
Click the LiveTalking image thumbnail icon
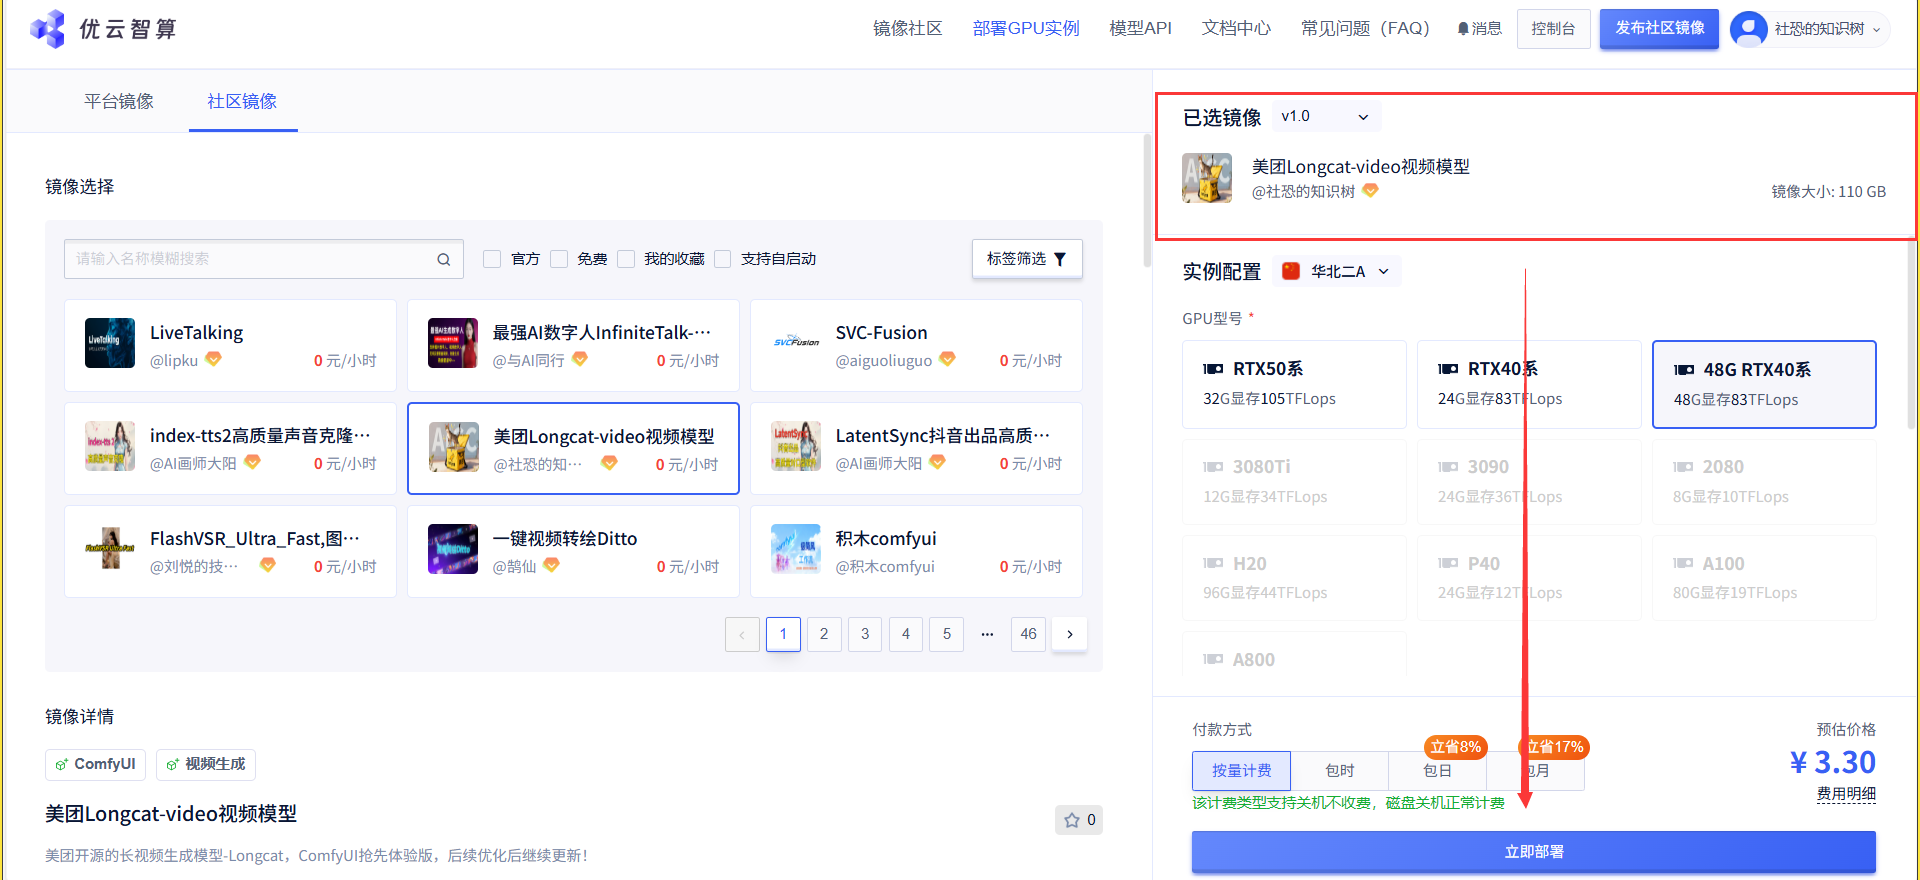coord(110,343)
